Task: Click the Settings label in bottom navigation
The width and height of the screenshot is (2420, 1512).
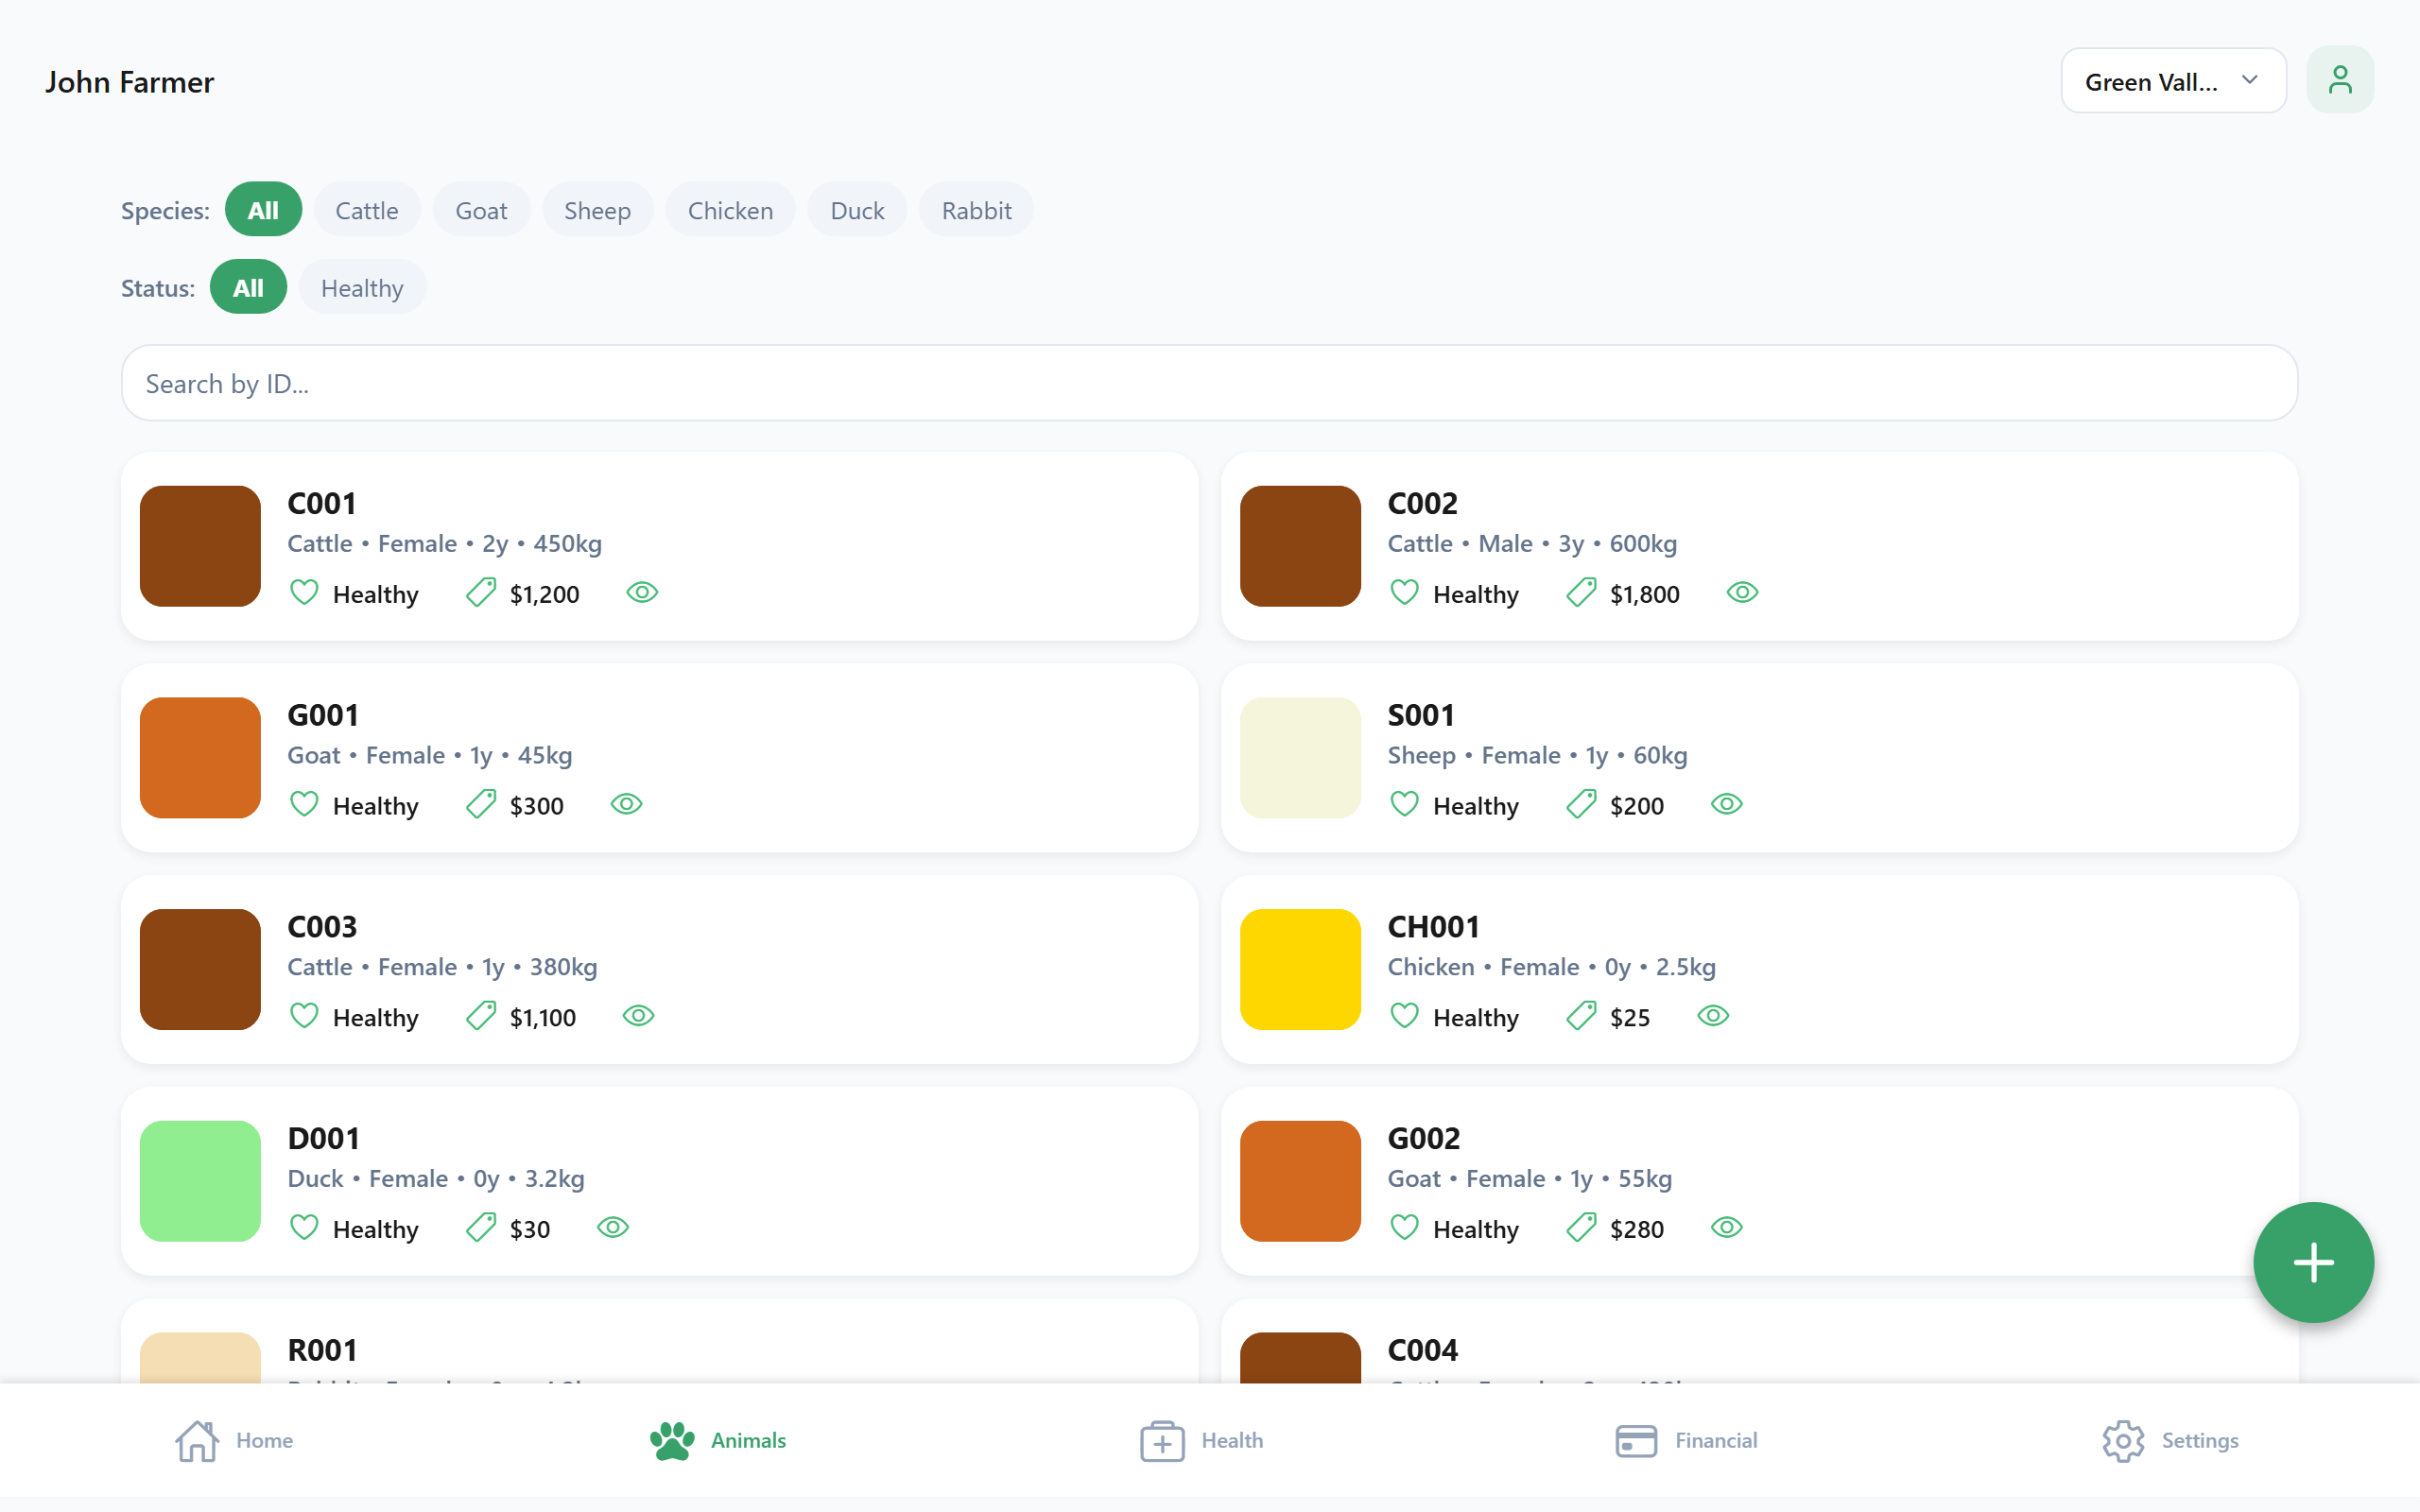Action: click(x=2200, y=1440)
